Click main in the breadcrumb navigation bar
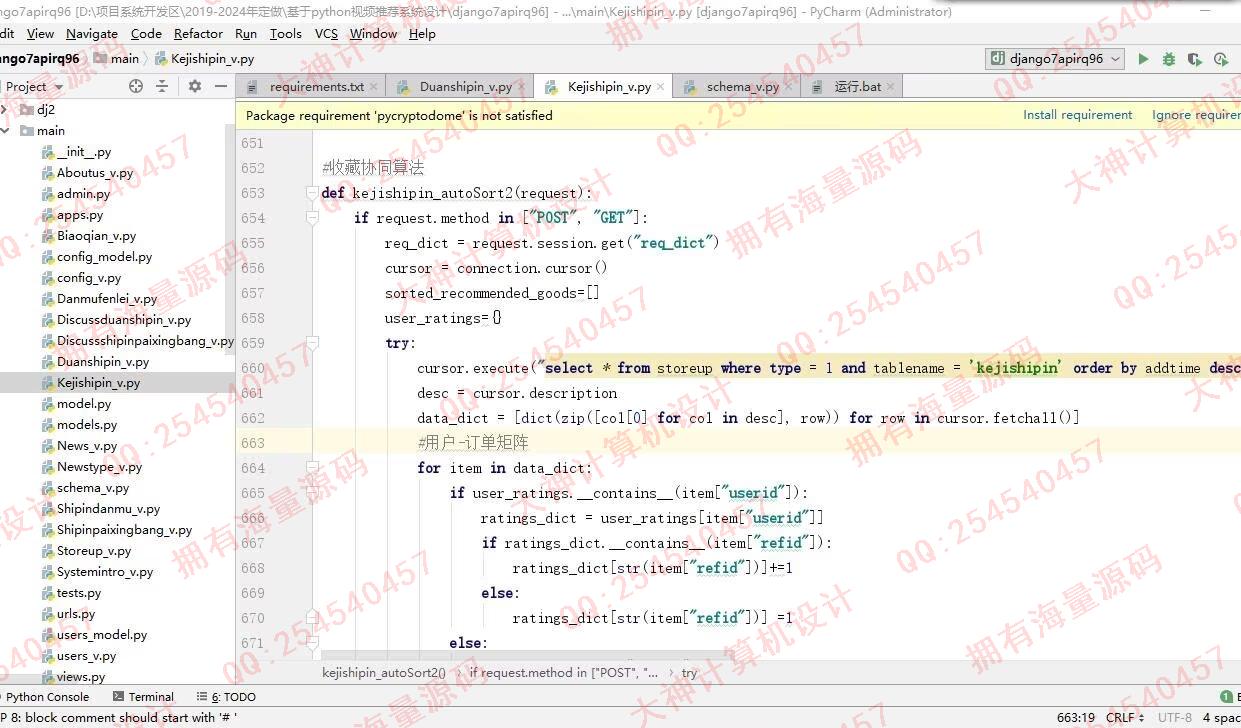The width and height of the screenshot is (1241, 728). click(x=117, y=59)
